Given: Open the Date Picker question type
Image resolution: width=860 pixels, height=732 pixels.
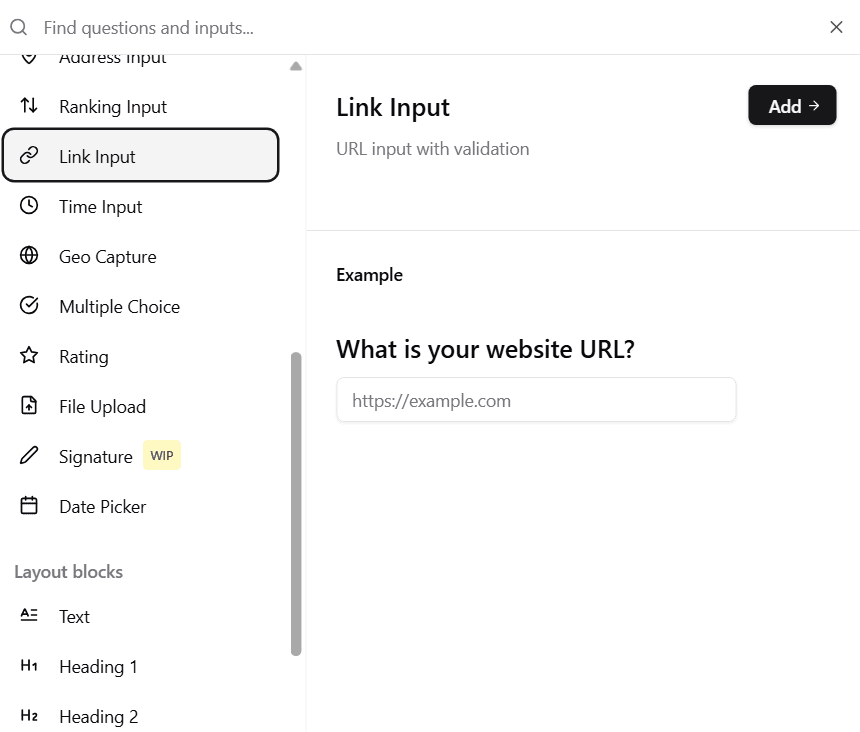Looking at the screenshot, I should [x=102, y=506].
